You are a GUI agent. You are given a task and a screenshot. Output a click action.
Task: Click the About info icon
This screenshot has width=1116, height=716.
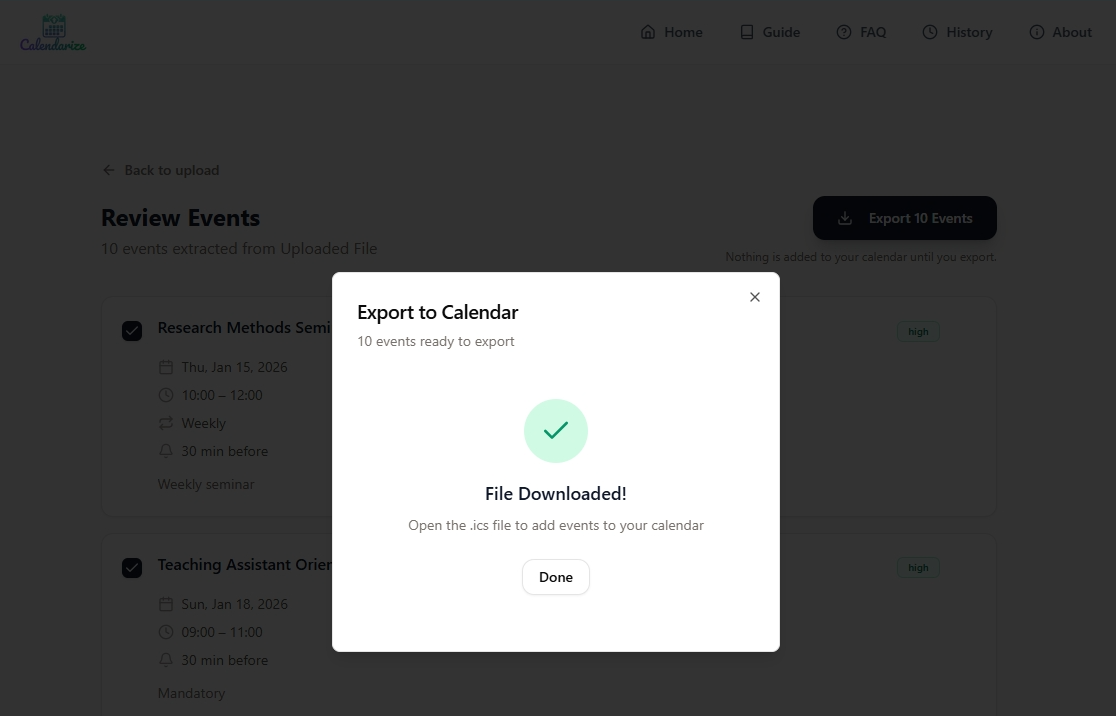pyautogui.click(x=1037, y=32)
